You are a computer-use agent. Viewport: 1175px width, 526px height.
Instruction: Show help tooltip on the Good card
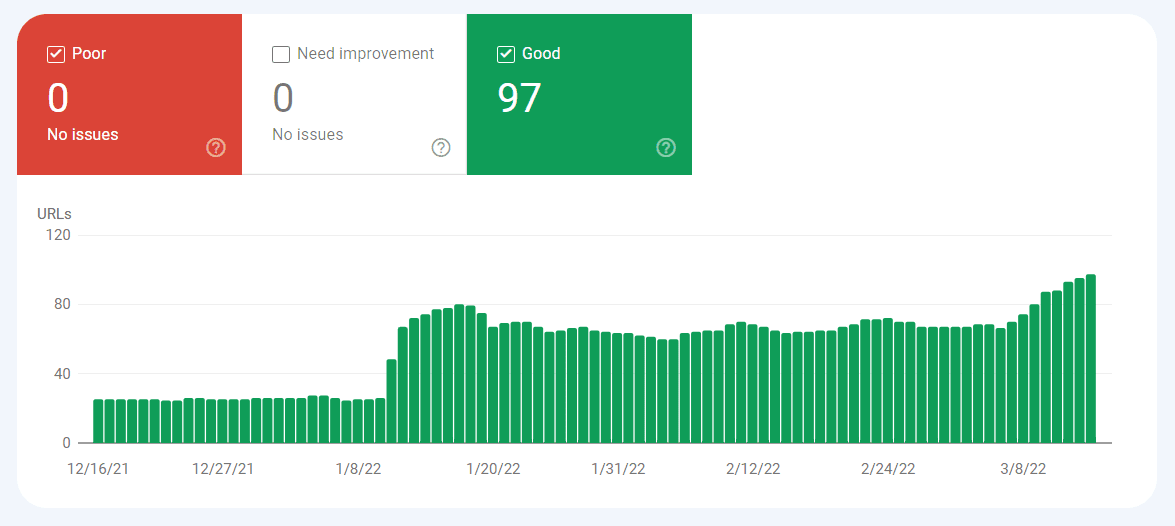(666, 148)
